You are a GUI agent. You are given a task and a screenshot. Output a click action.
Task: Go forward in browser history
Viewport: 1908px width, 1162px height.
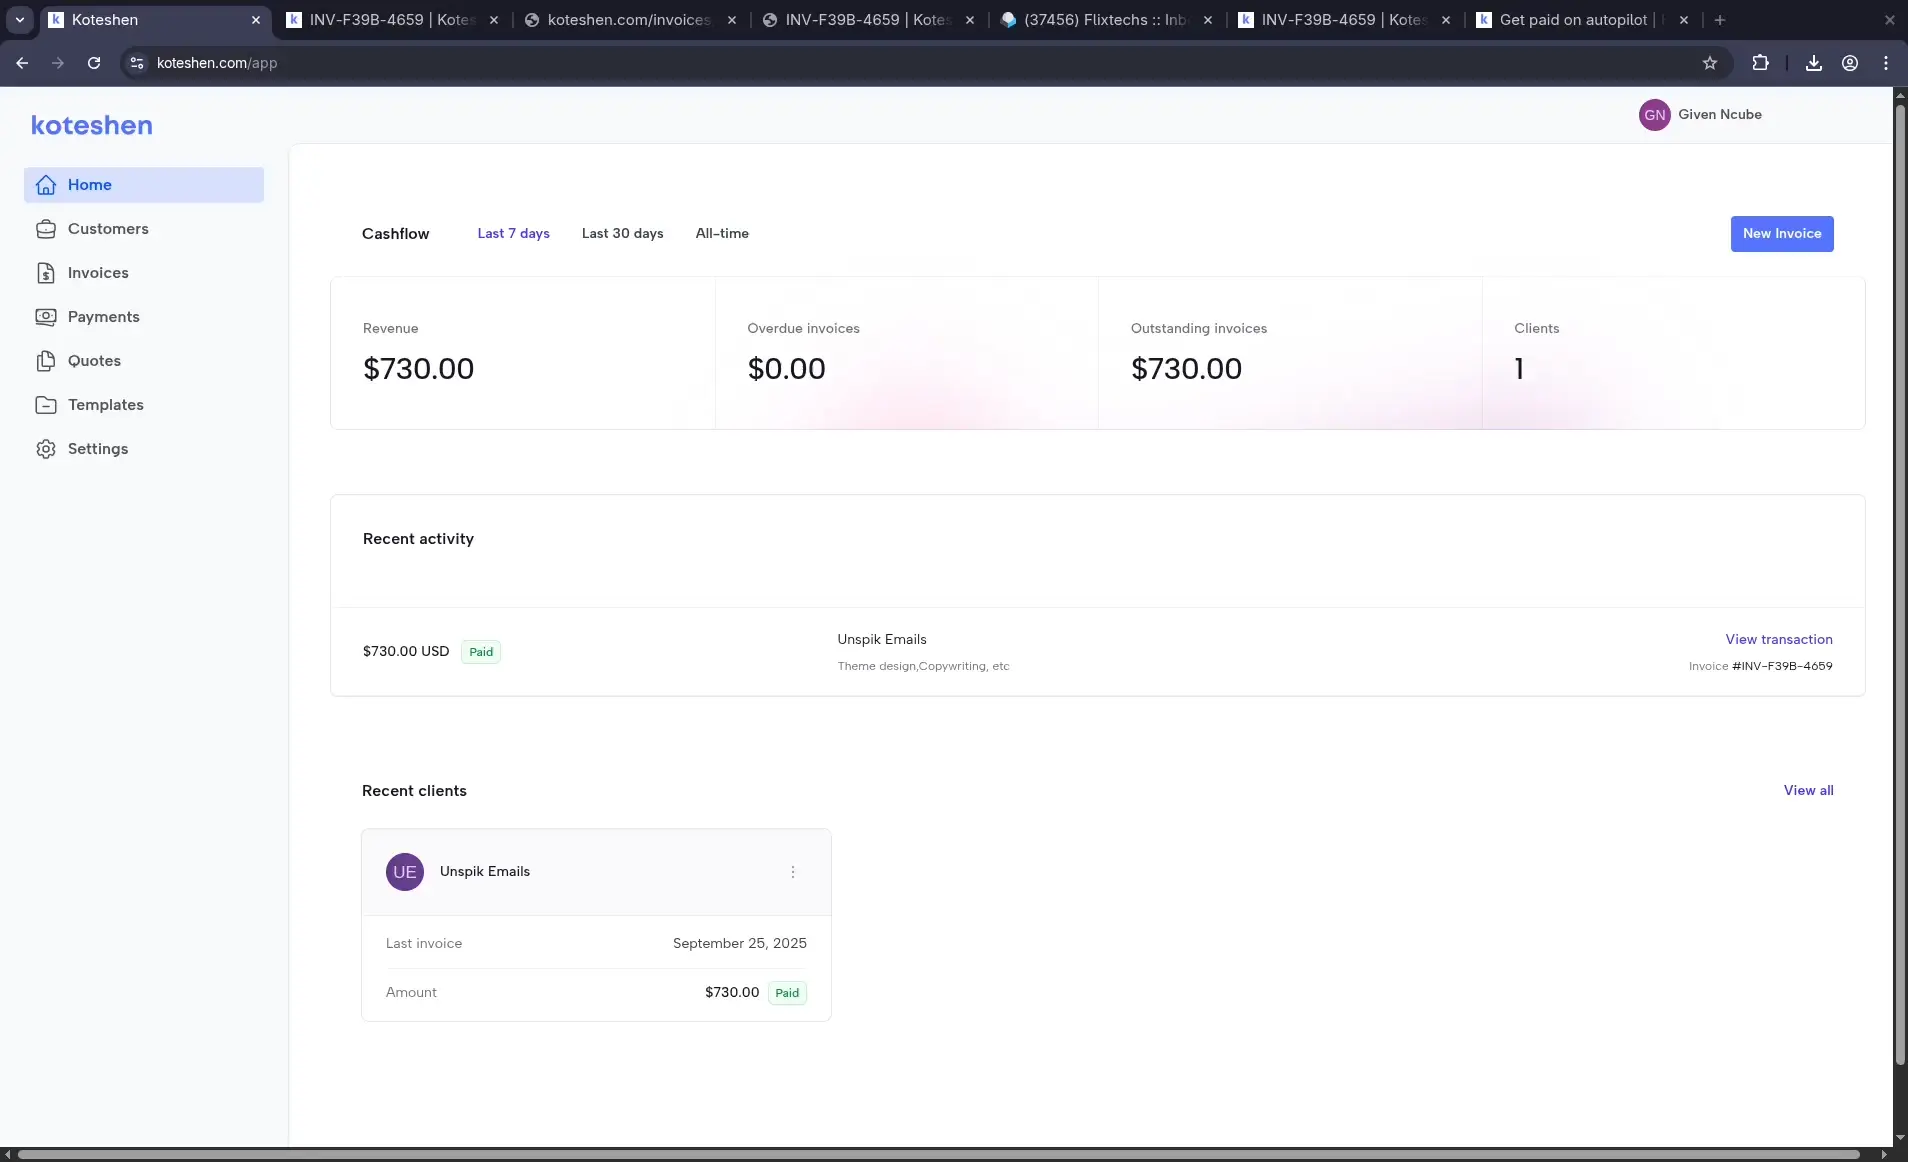(58, 63)
